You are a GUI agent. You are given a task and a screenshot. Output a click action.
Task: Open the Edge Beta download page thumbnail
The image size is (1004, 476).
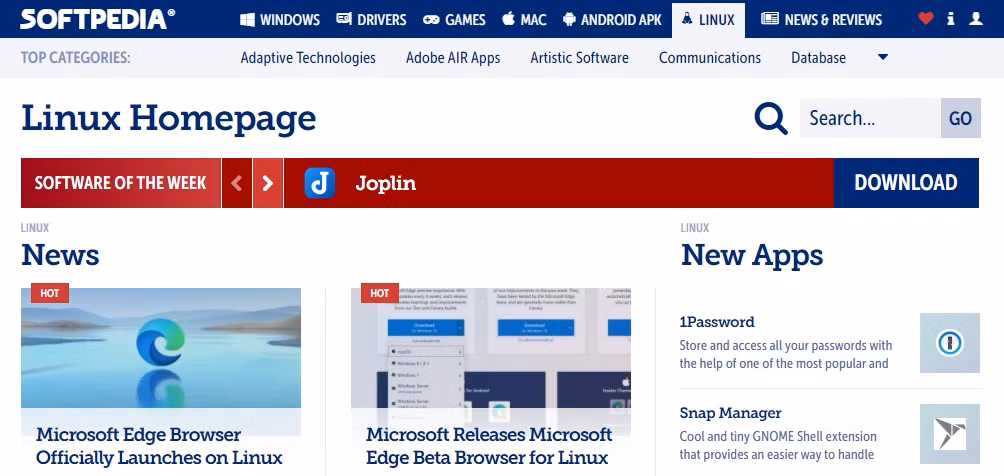pyautogui.click(x=490, y=349)
